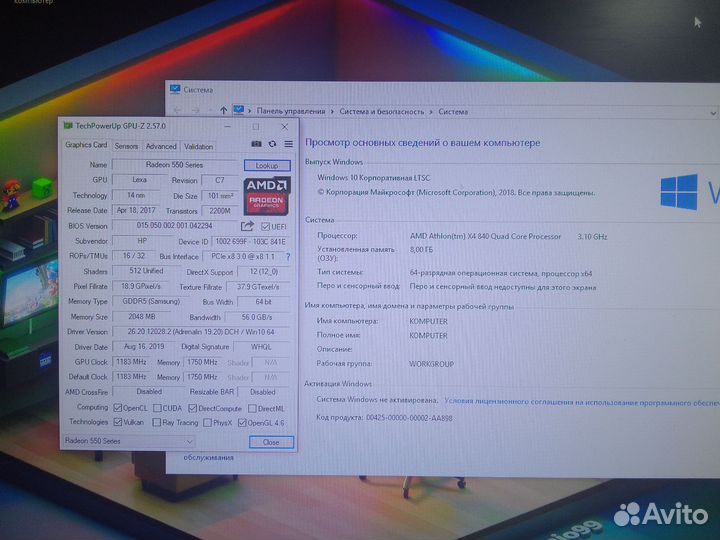The height and width of the screenshot is (540, 720).
Task: Click GPU-Z title bar app icon
Action: pos(68,125)
